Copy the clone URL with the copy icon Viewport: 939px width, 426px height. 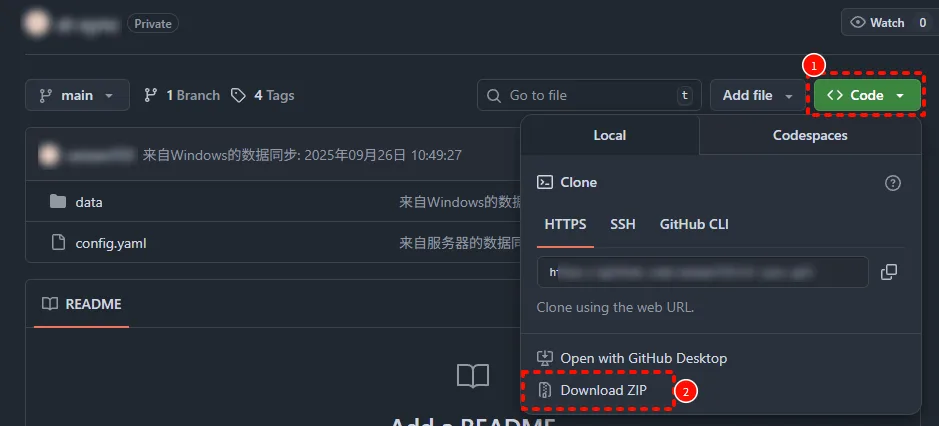[x=889, y=272]
